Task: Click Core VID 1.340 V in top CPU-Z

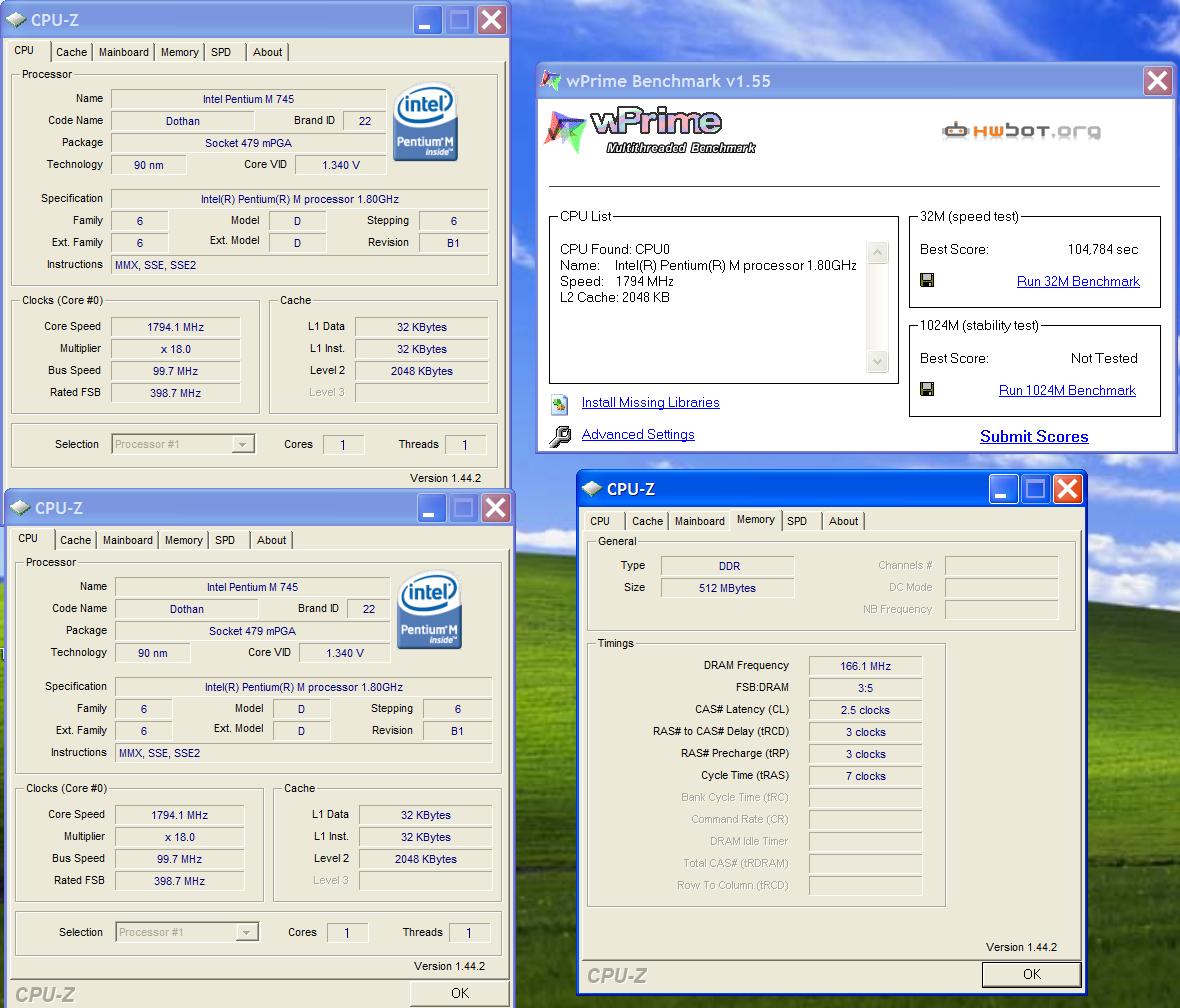Action: [x=341, y=165]
